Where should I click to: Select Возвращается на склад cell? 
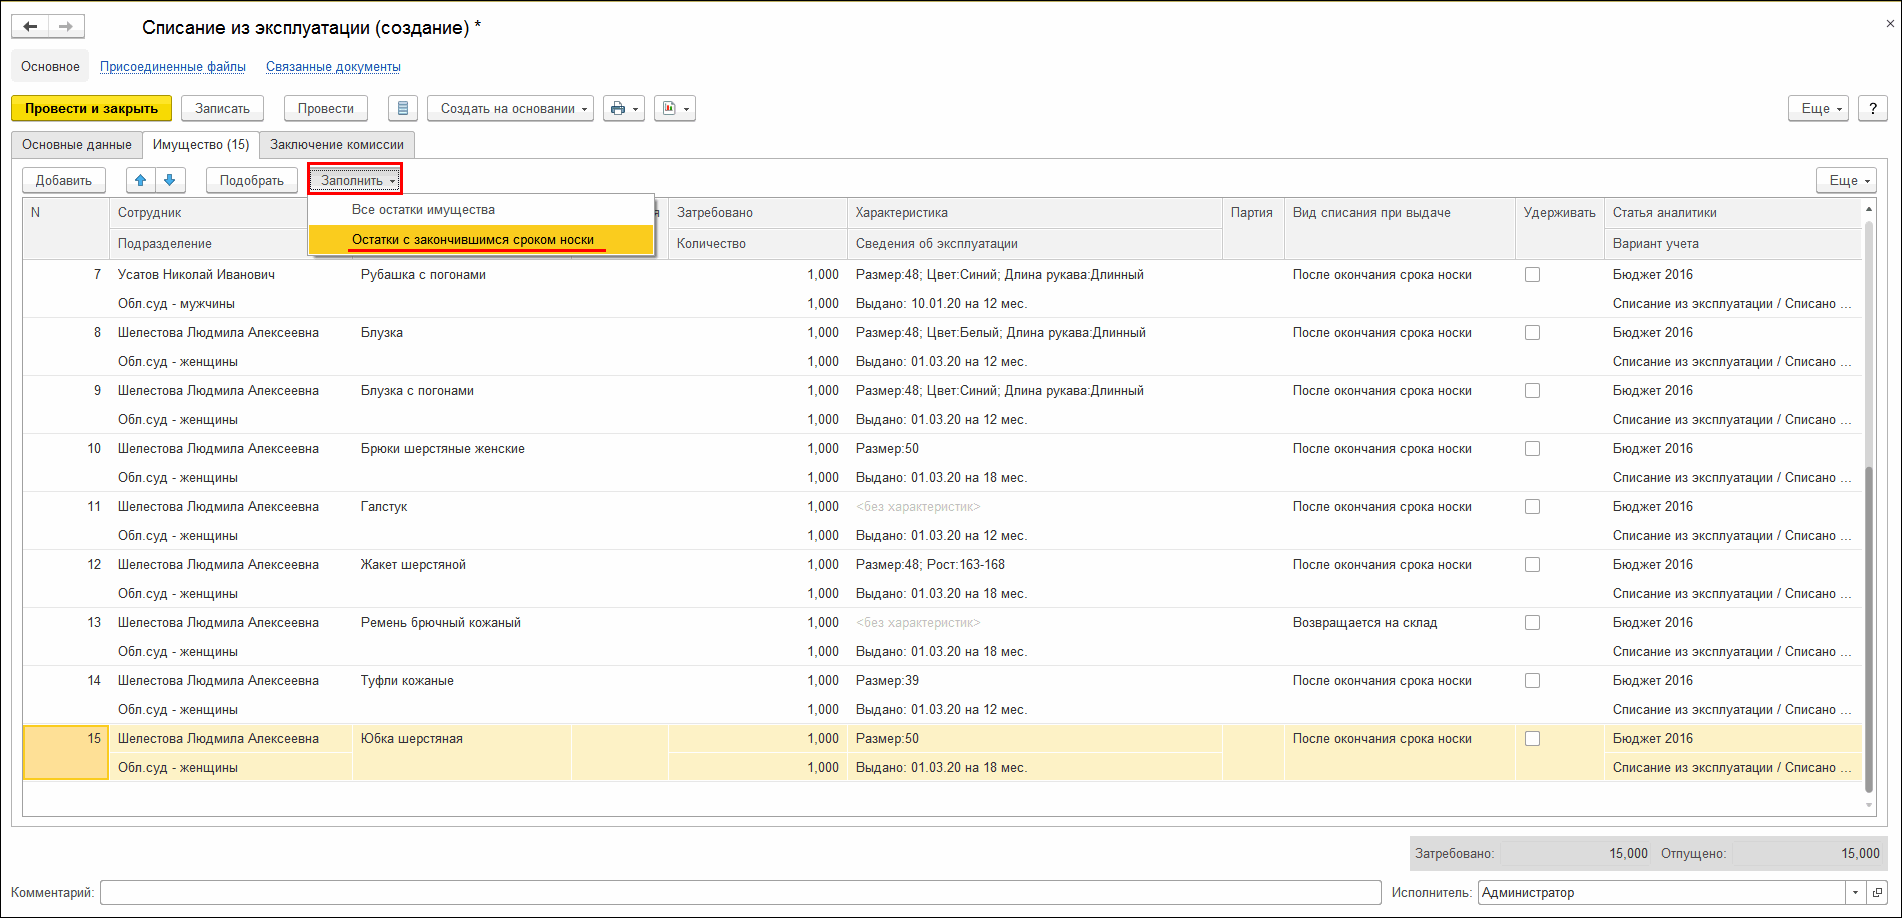(1400, 622)
